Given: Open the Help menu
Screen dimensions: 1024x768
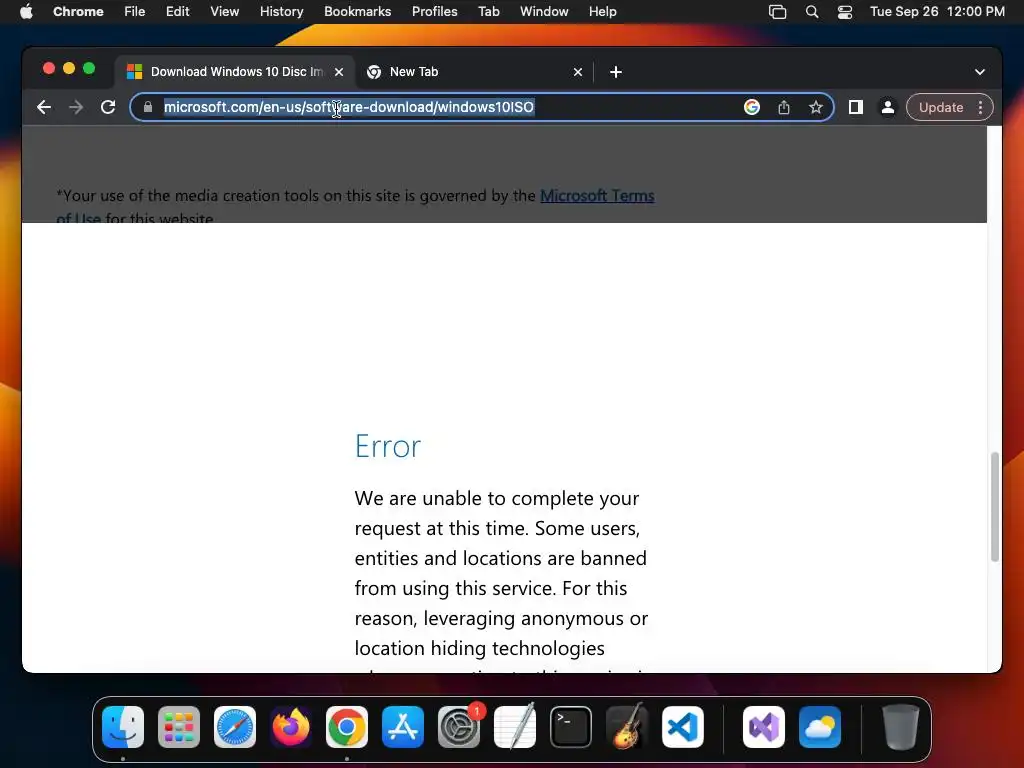Looking at the screenshot, I should point(602,12).
